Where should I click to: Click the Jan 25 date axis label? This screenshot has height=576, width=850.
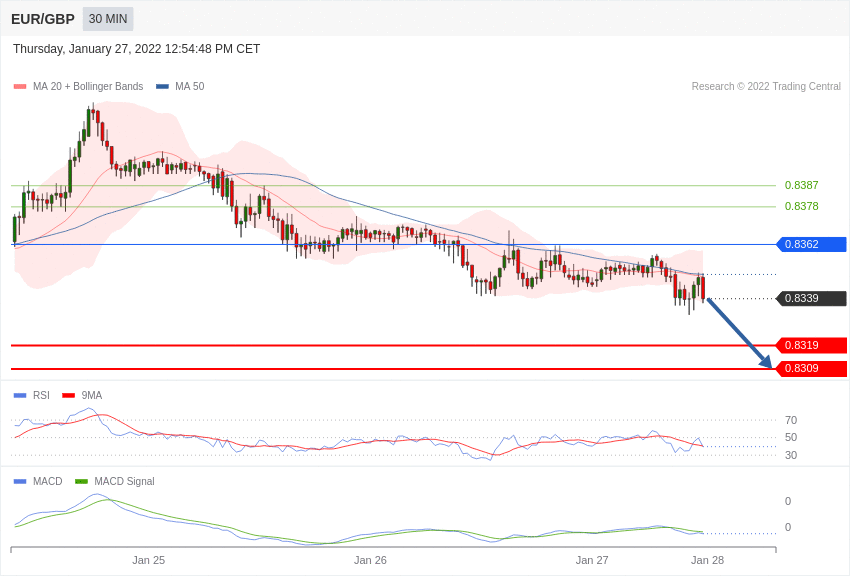point(149,560)
